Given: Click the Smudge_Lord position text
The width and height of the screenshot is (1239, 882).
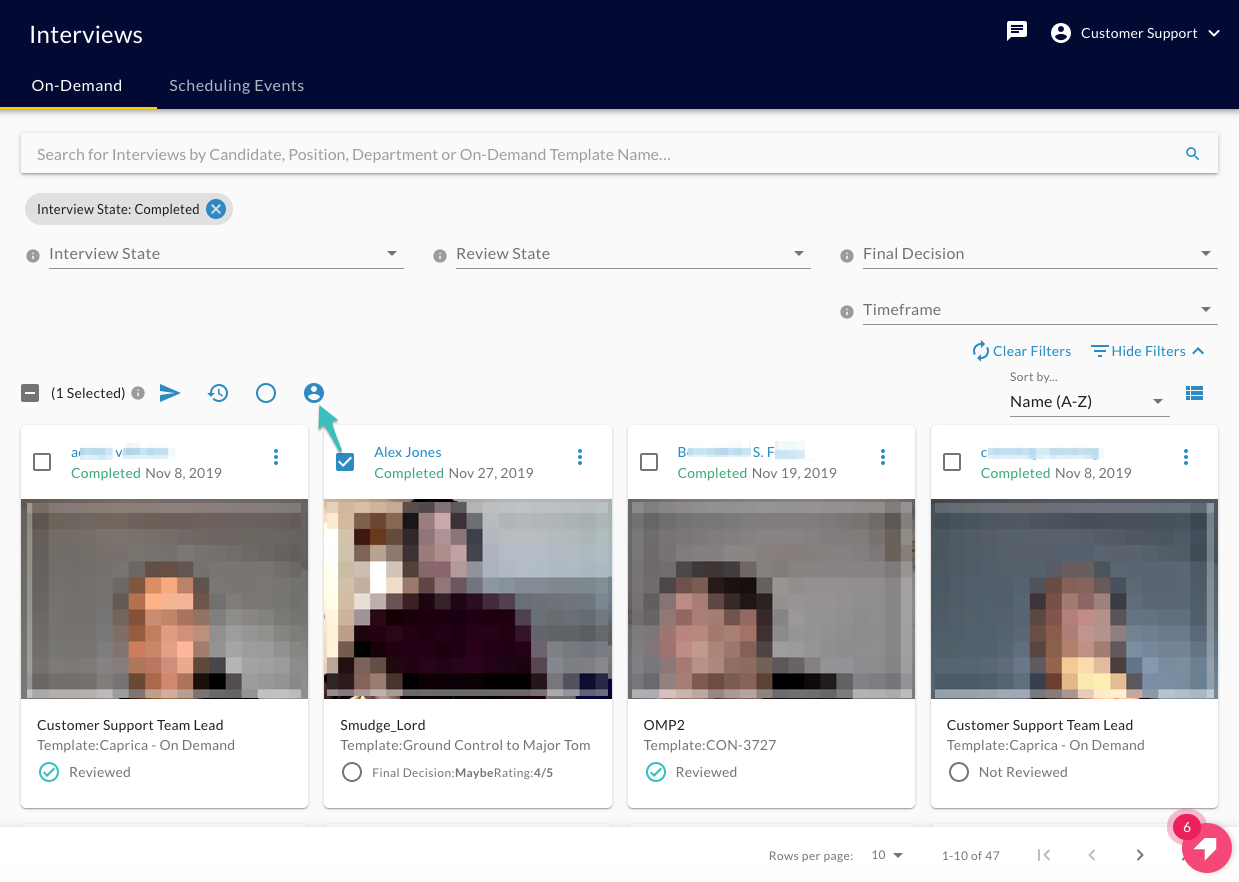Looking at the screenshot, I should coord(383,725).
